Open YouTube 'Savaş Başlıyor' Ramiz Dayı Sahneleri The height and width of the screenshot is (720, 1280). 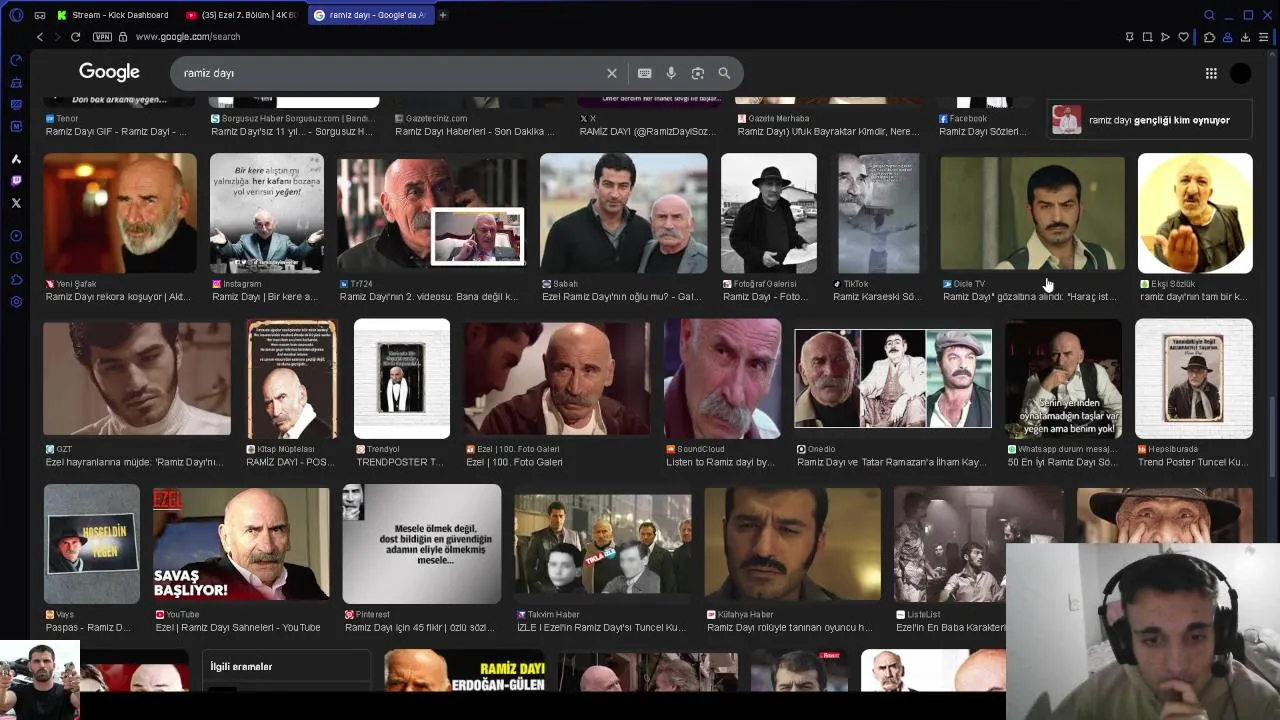point(241,543)
